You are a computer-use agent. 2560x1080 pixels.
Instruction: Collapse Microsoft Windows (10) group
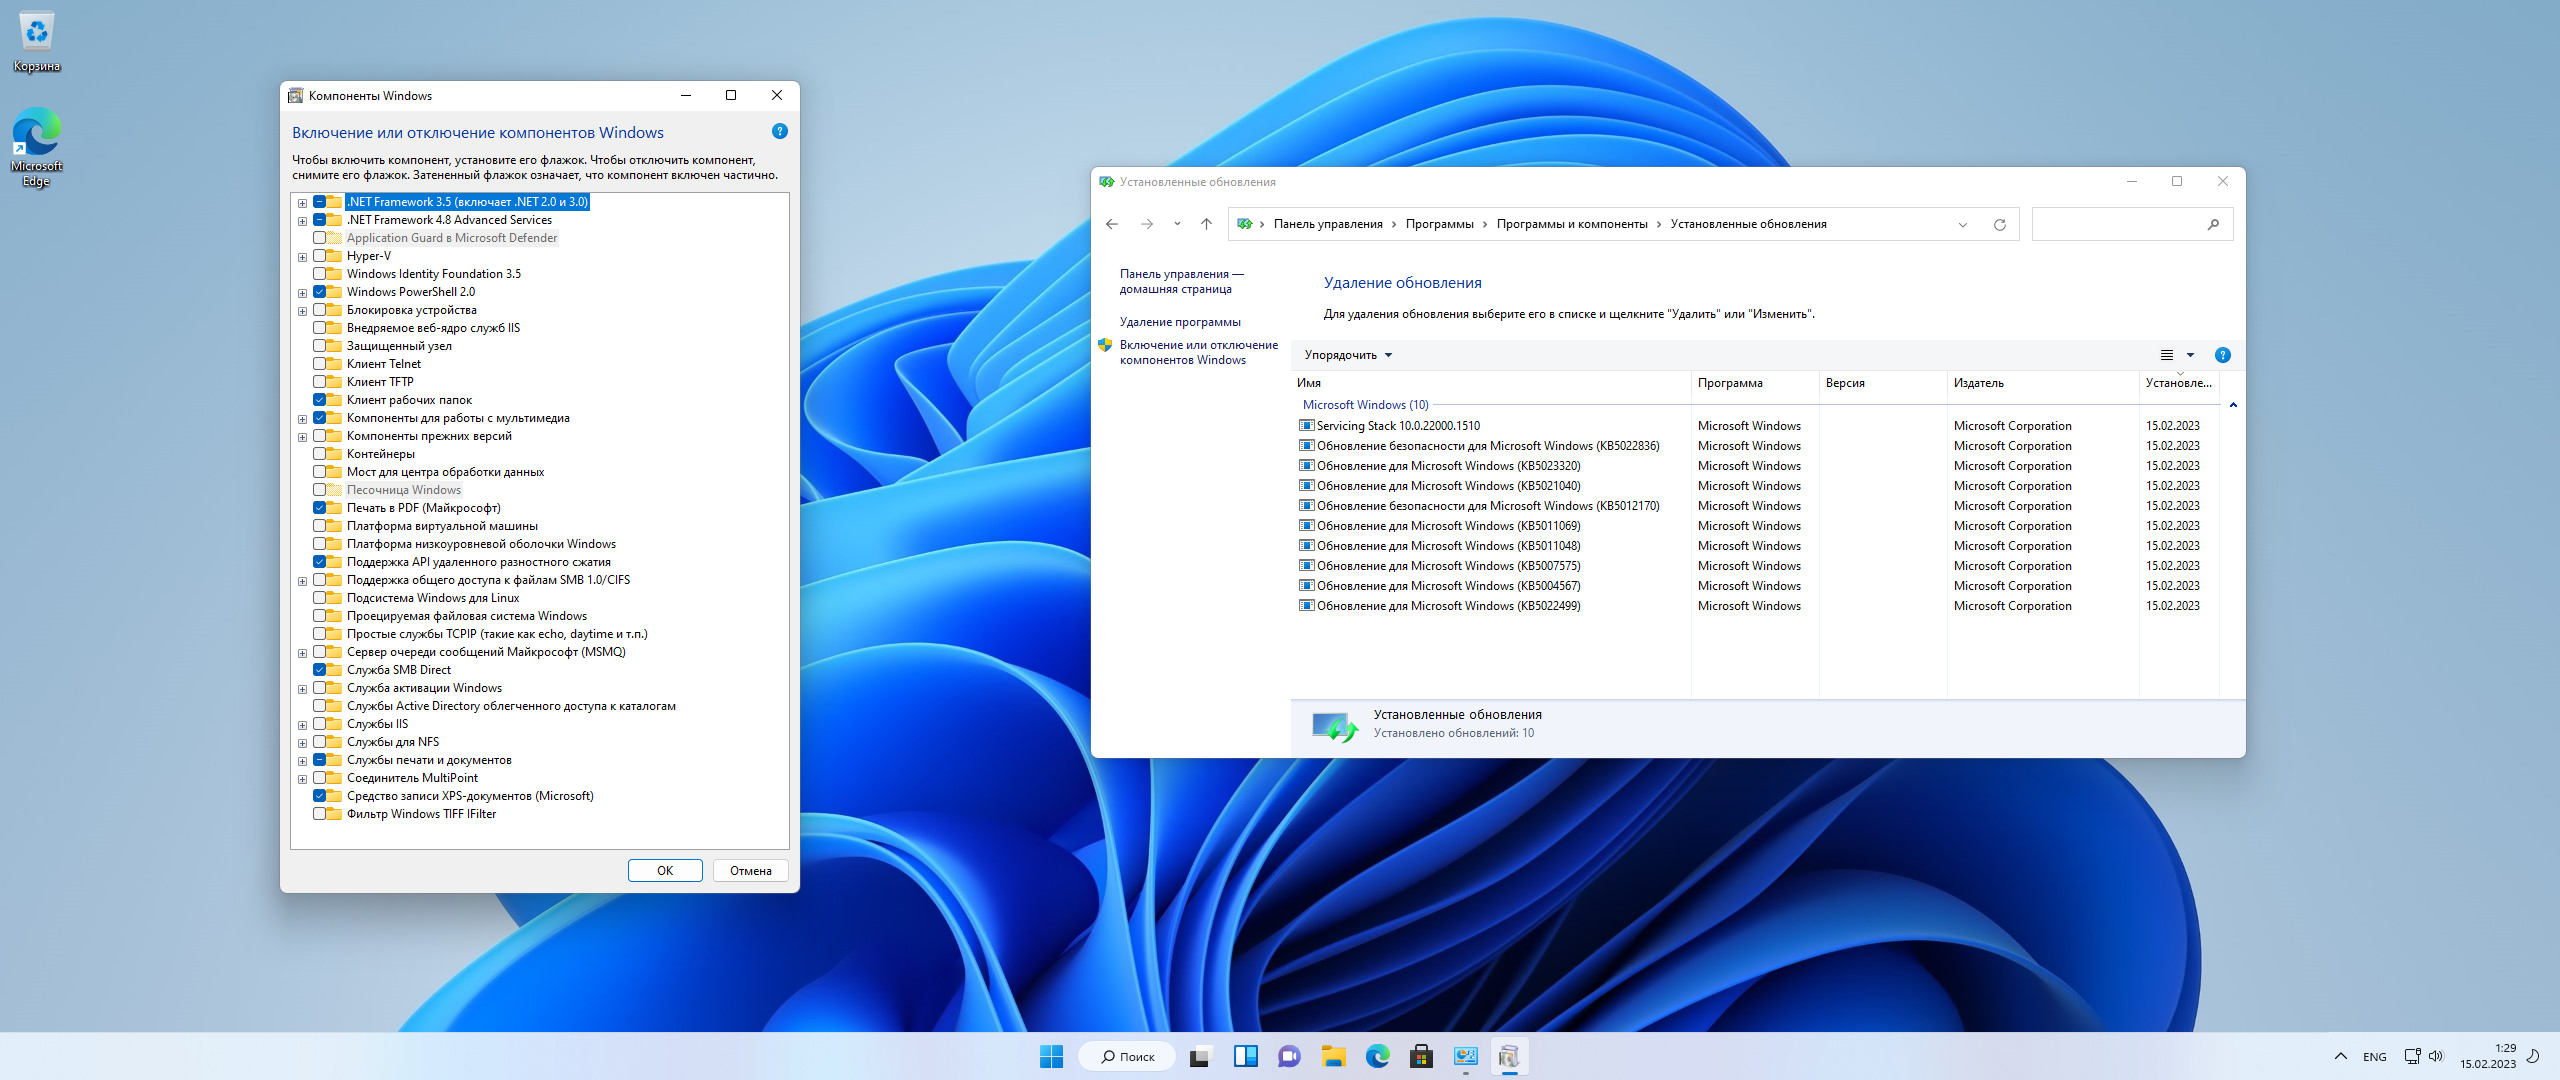(x=2233, y=405)
